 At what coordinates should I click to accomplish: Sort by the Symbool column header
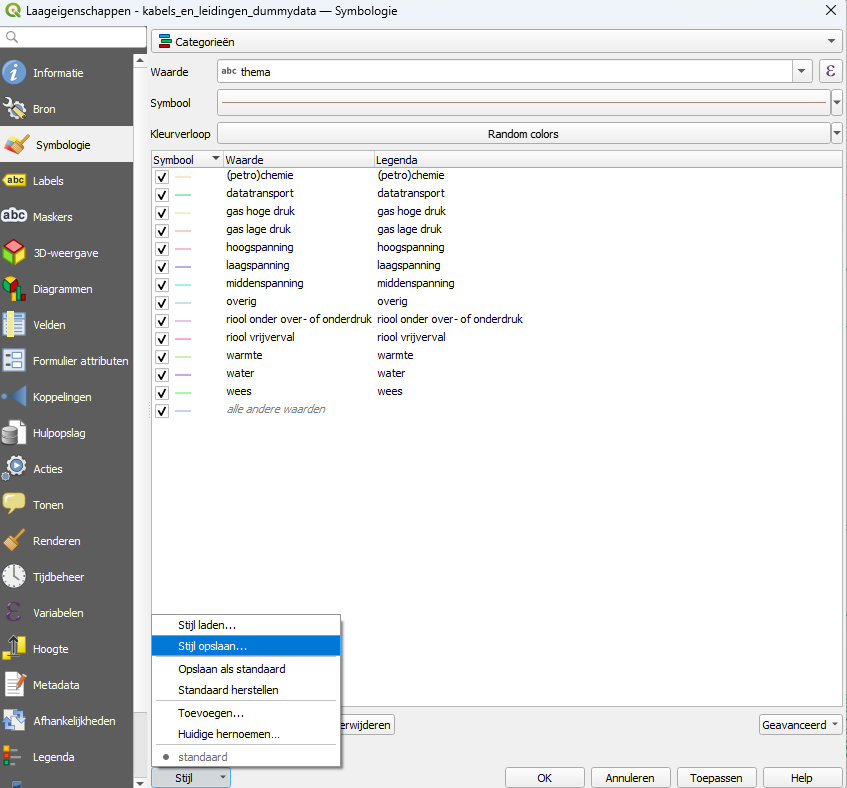tap(187, 159)
